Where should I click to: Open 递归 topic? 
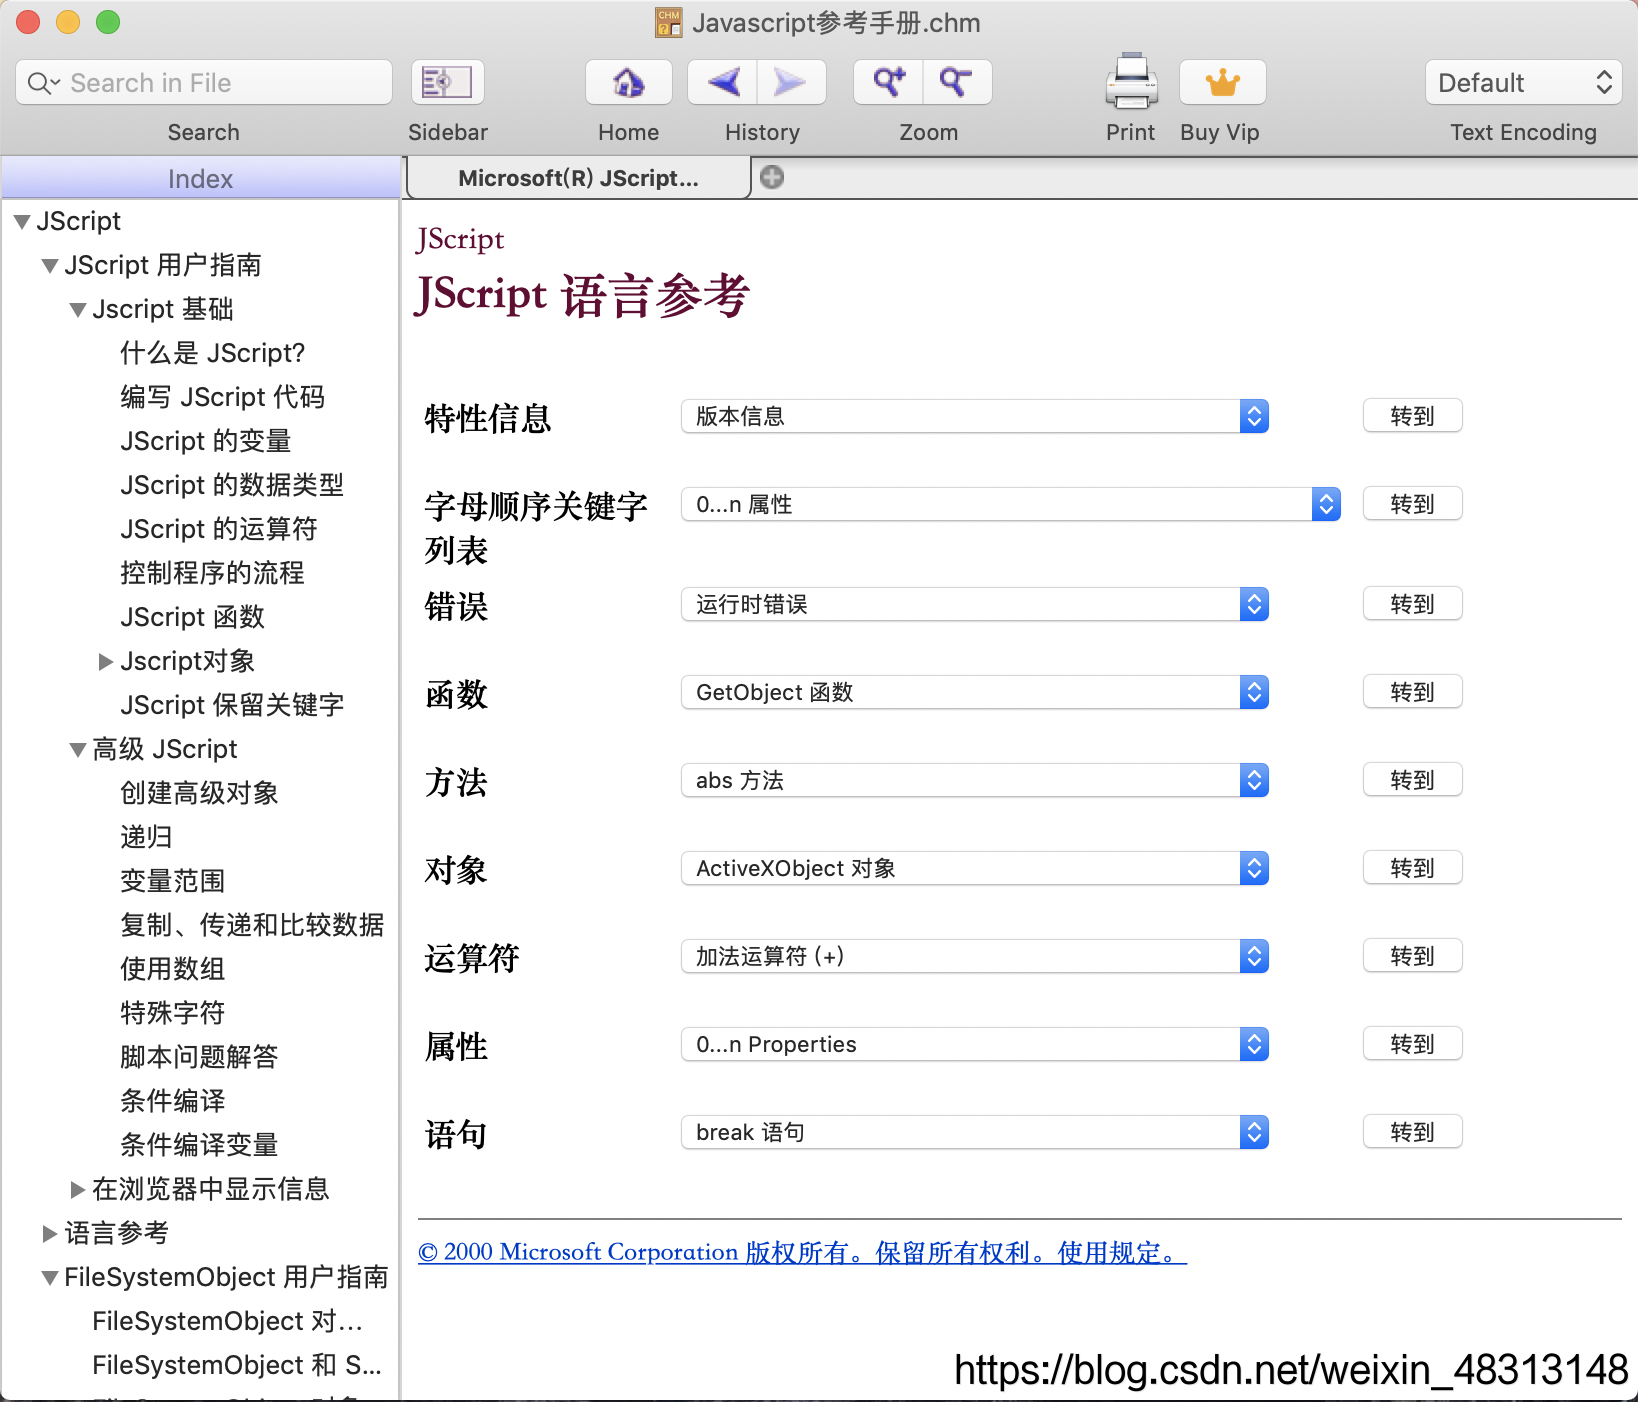click(146, 837)
